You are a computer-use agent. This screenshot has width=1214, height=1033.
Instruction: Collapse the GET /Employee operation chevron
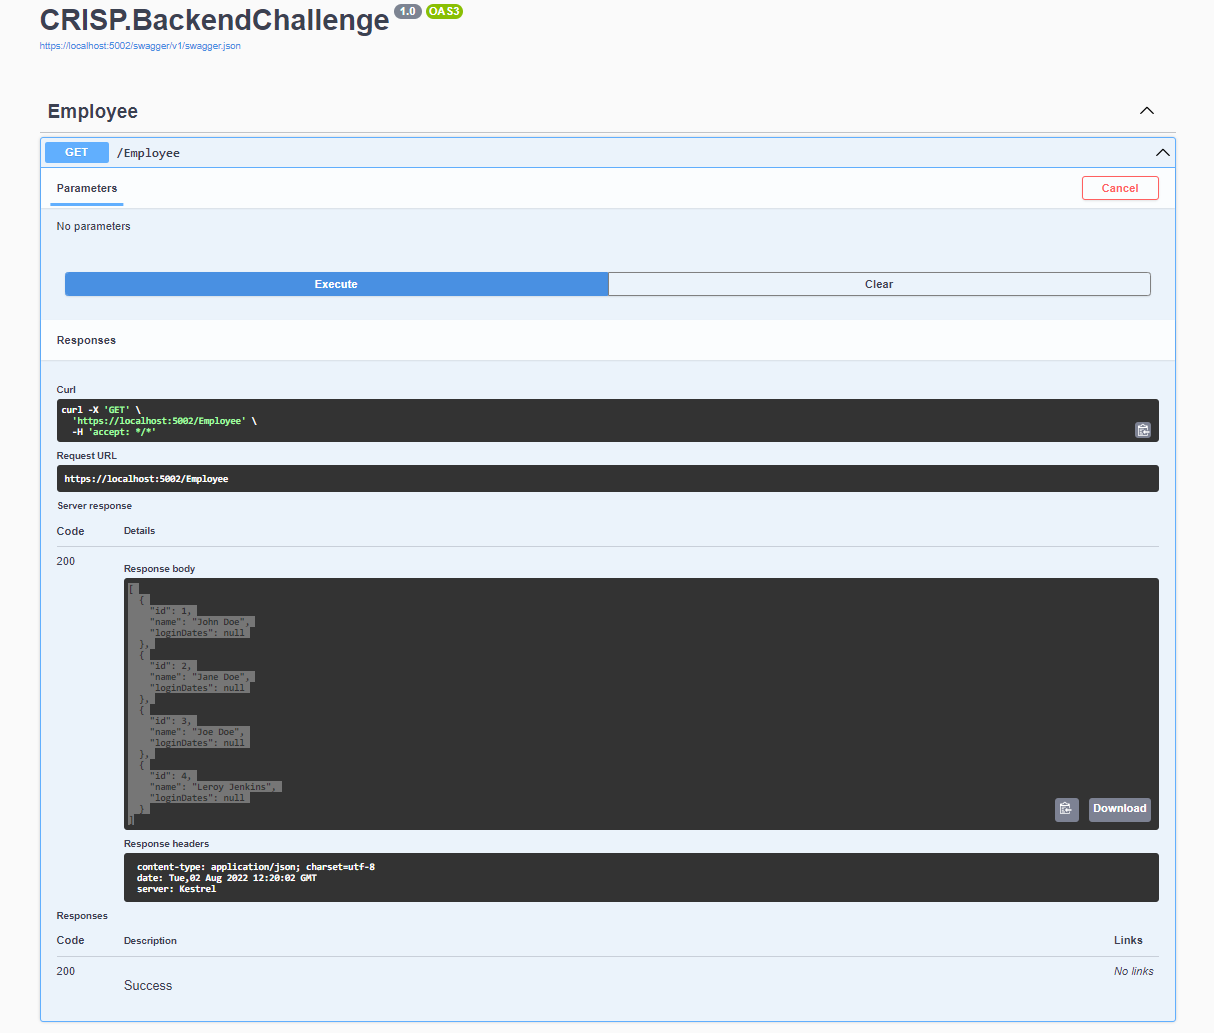point(1162,153)
